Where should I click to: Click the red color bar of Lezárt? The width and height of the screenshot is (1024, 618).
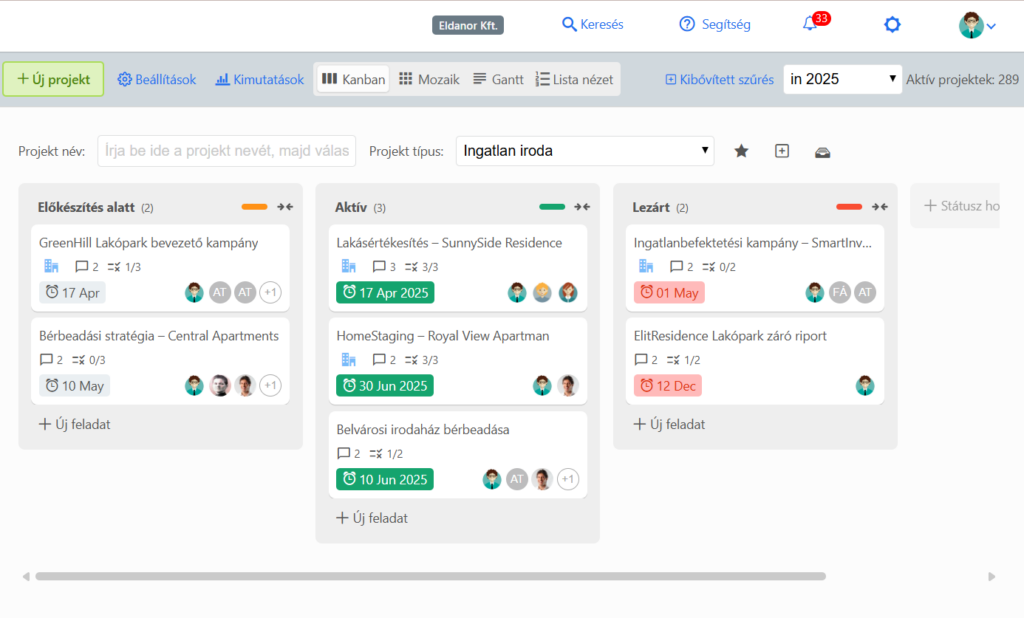click(849, 207)
